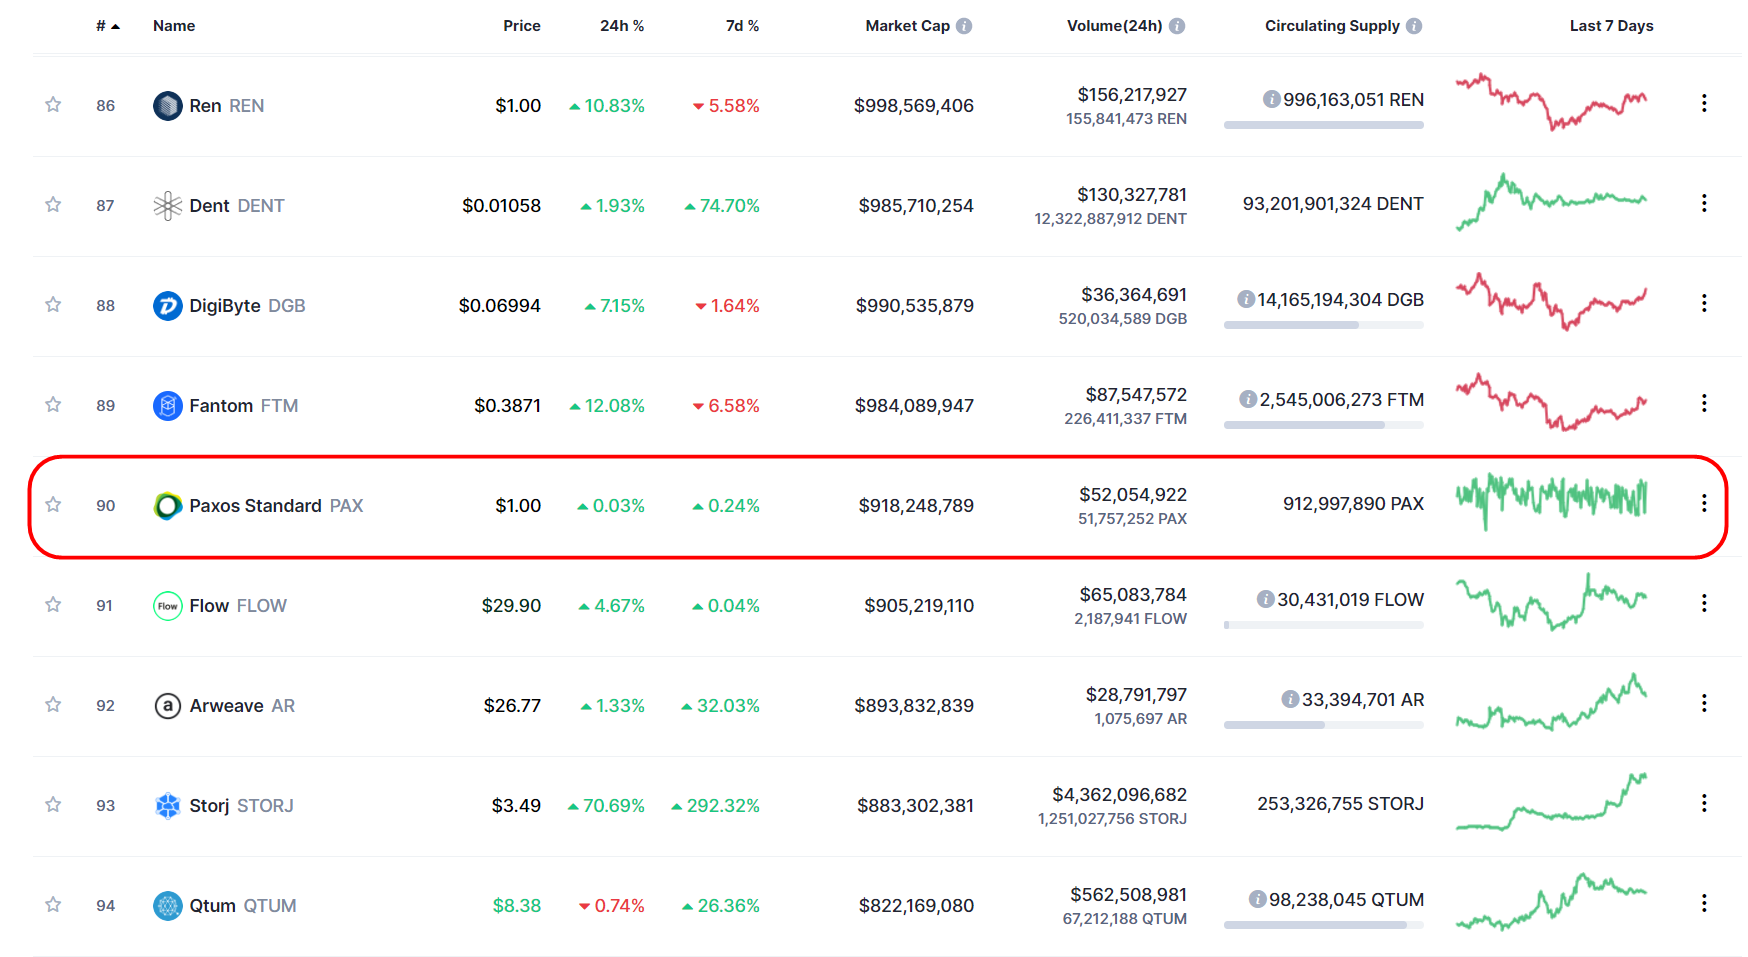The width and height of the screenshot is (1748, 957).
Task: Click the info icon beside REN circulating supply
Action: (1271, 99)
